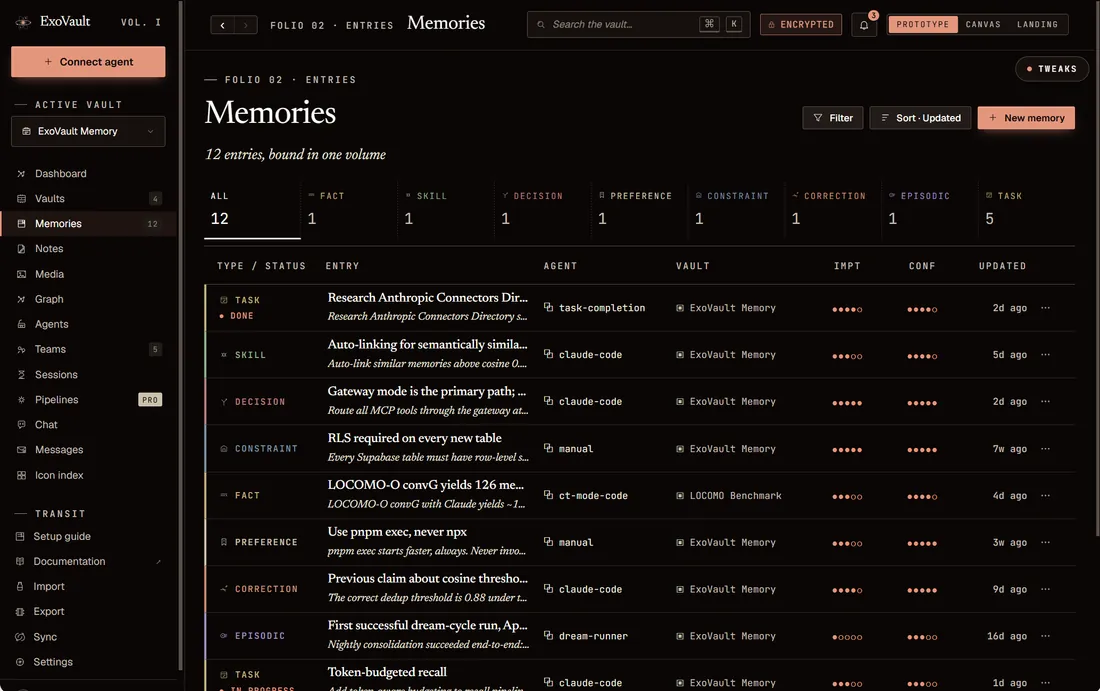Image resolution: width=1100 pixels, height=691 pixels.
Task: Select the Constraint type tab
Action: point(736,209)
